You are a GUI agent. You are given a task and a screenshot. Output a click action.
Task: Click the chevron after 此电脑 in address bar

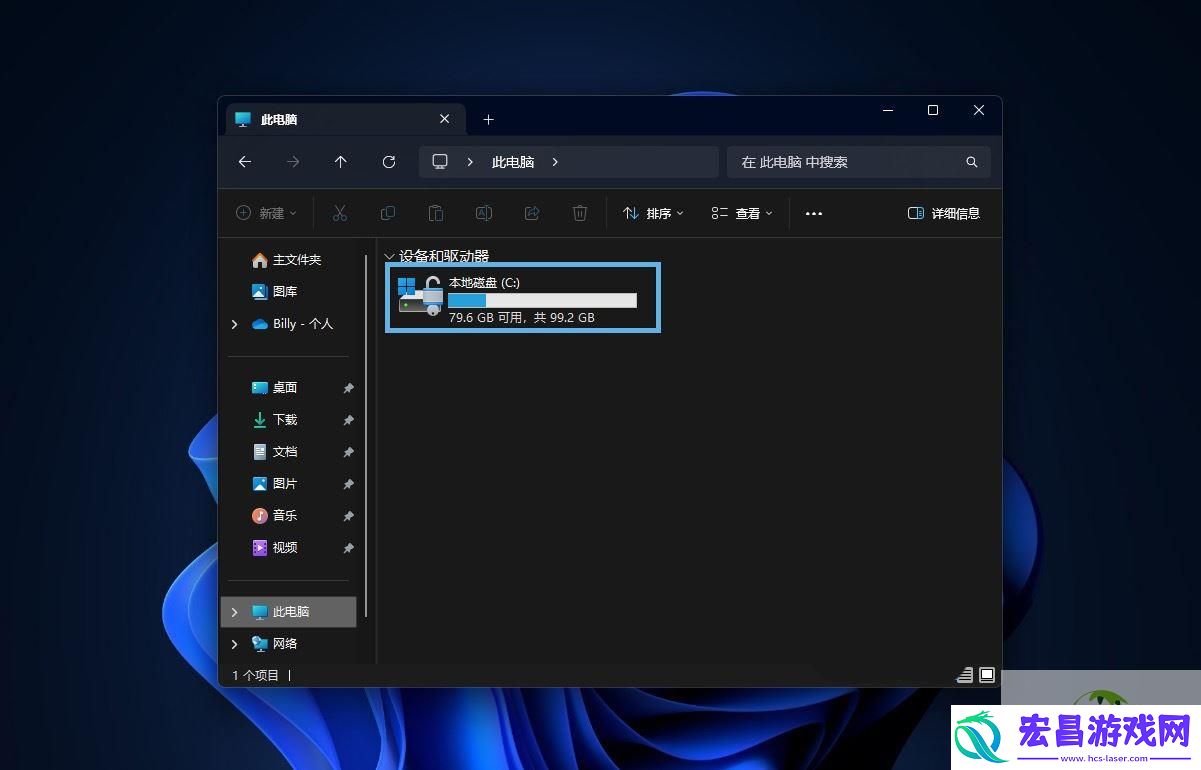point(556,162)
